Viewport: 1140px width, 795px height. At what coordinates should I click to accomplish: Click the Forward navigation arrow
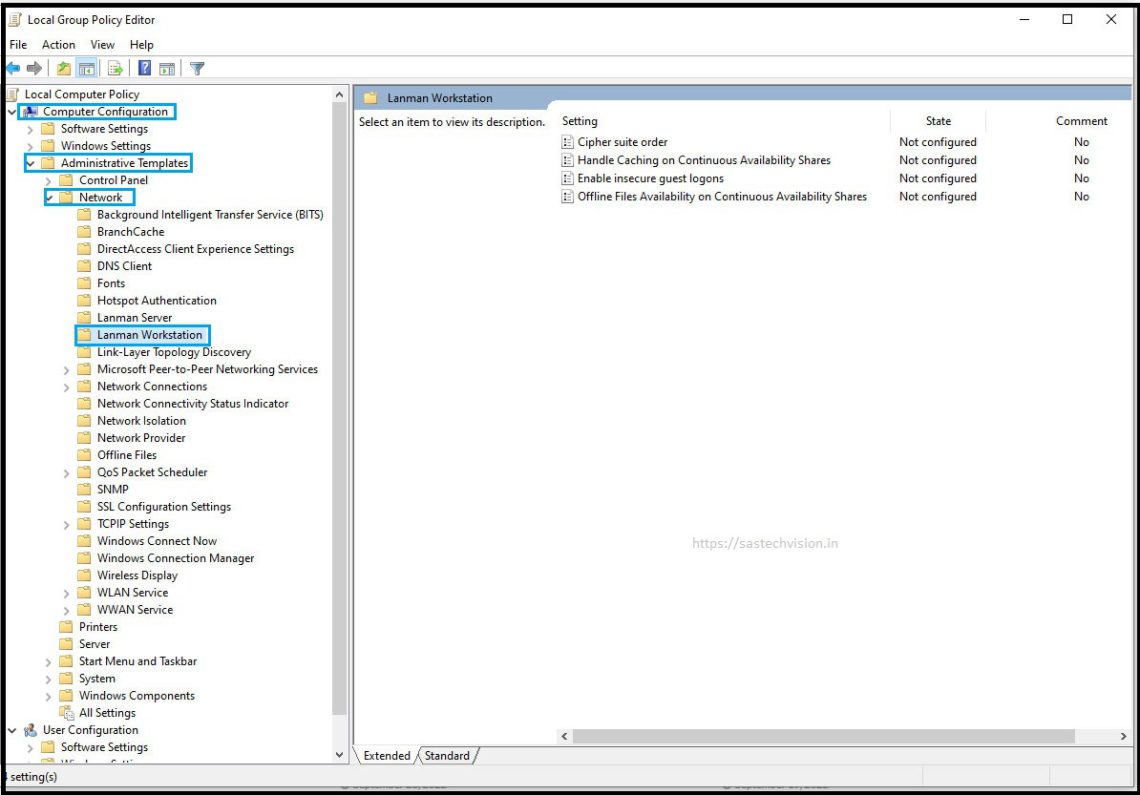[x=34, y=68]
